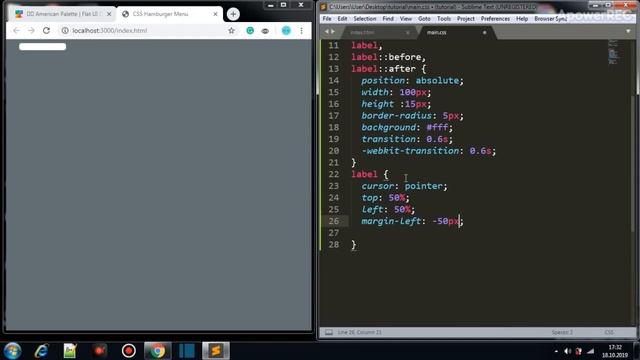Switch to Sublime Text from taskbar
This screenshot has height=360, width=640.
coord(216,351)
